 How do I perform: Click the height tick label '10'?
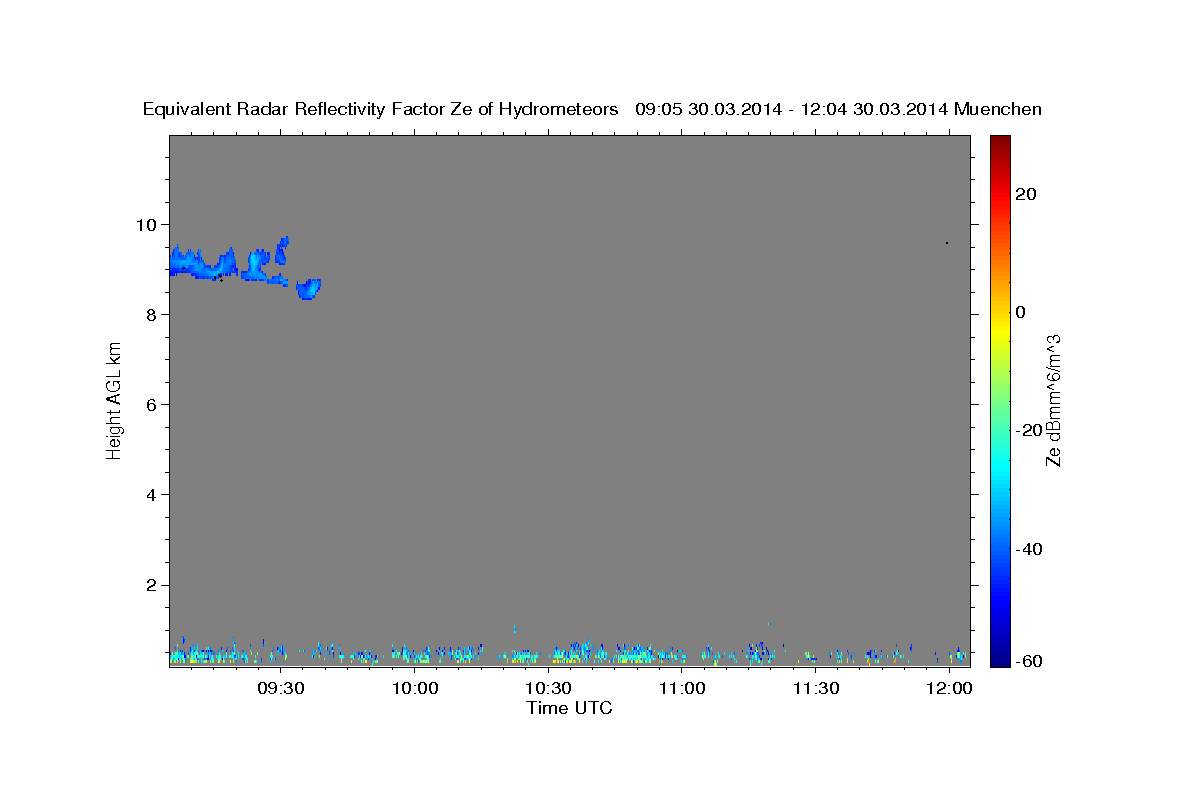149,224
